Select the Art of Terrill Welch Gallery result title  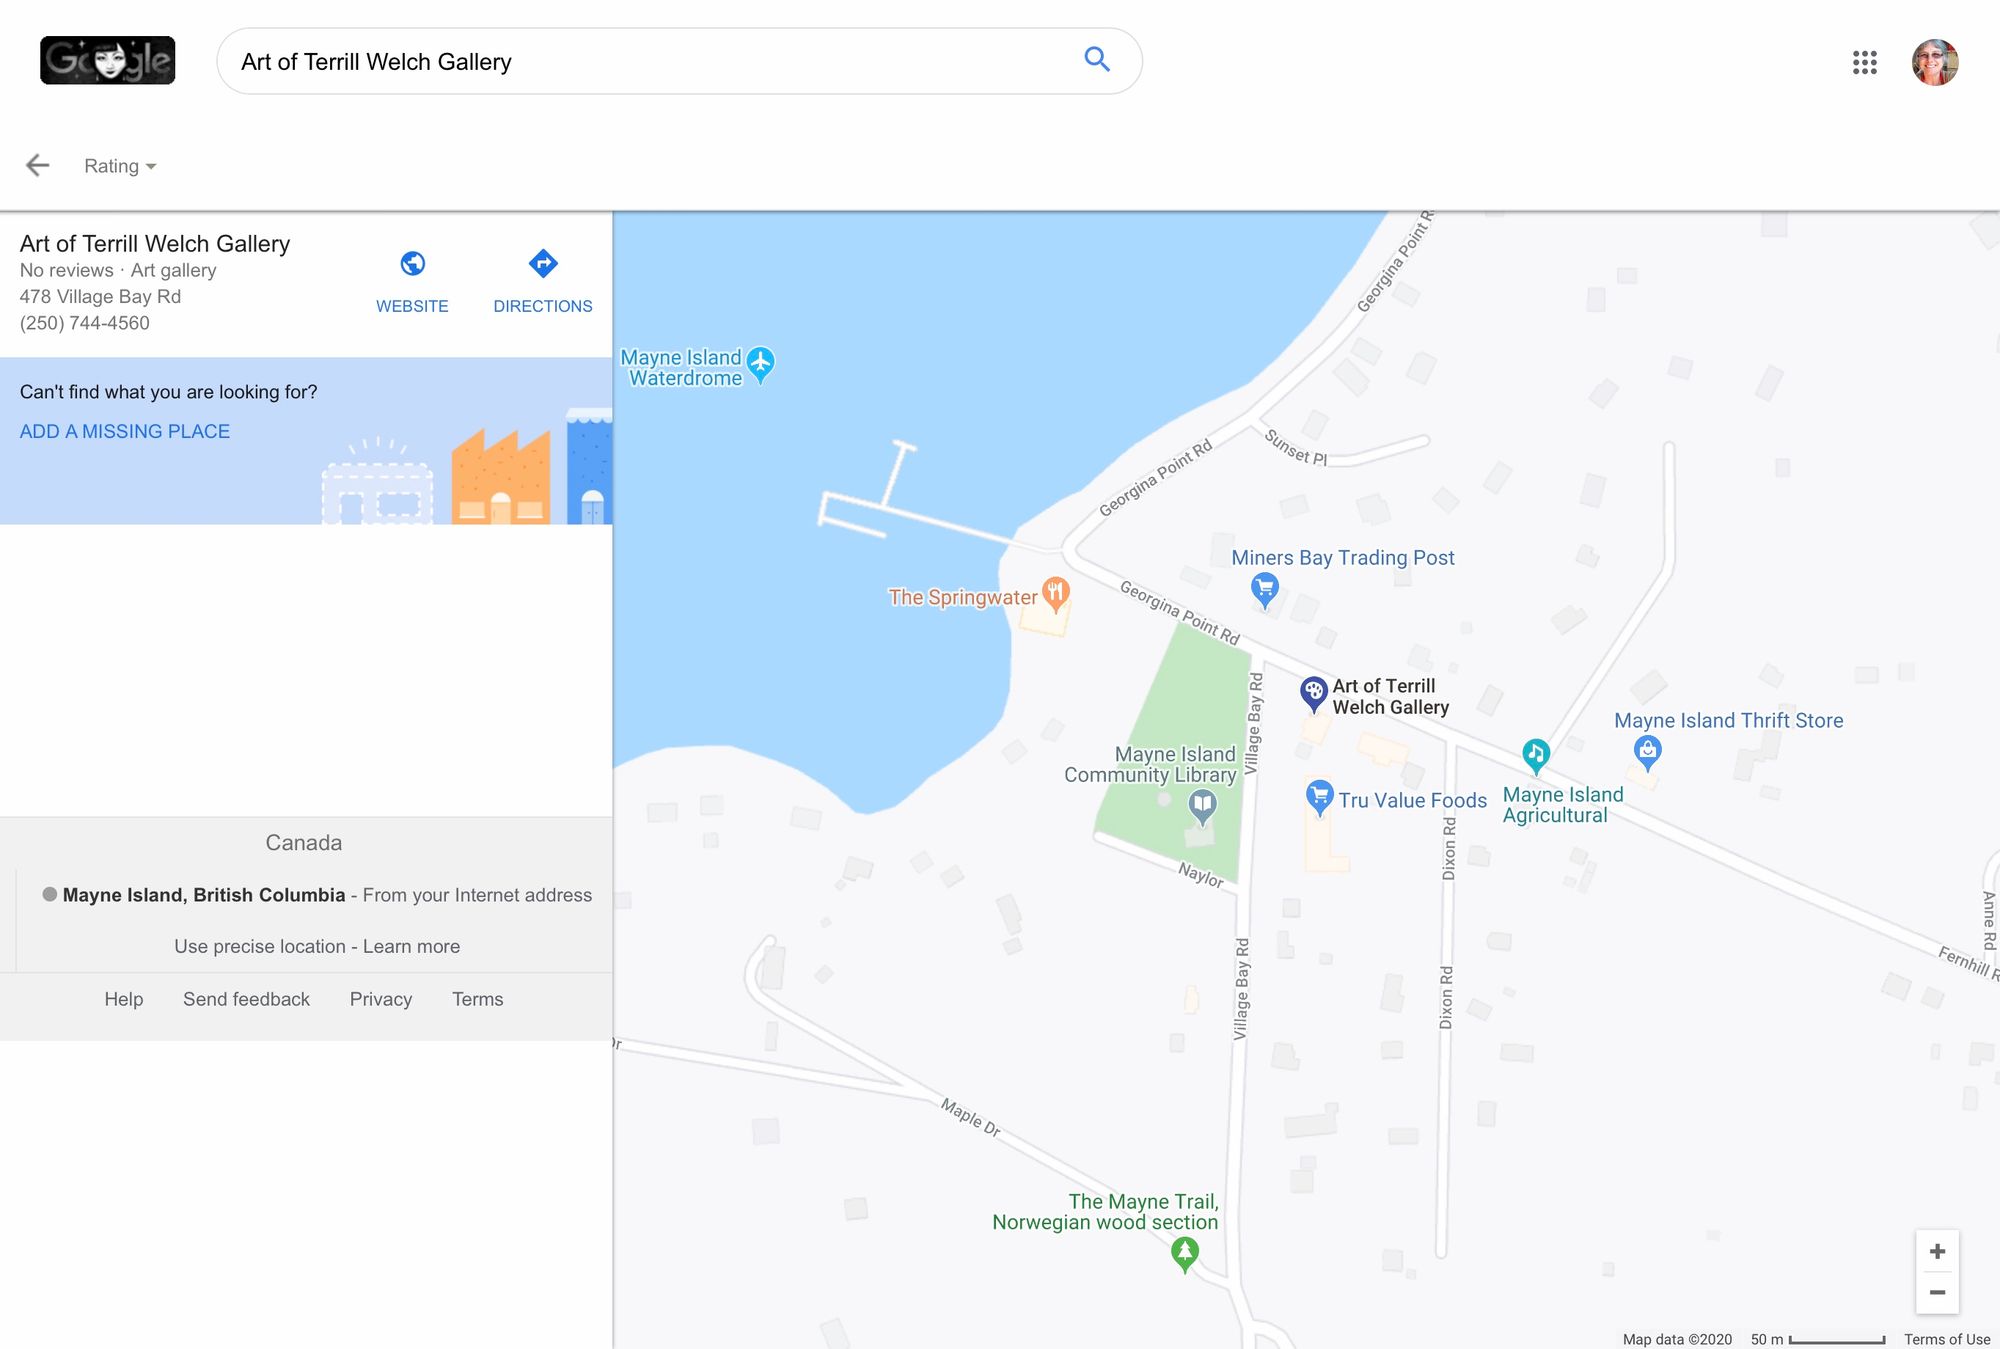155,244
